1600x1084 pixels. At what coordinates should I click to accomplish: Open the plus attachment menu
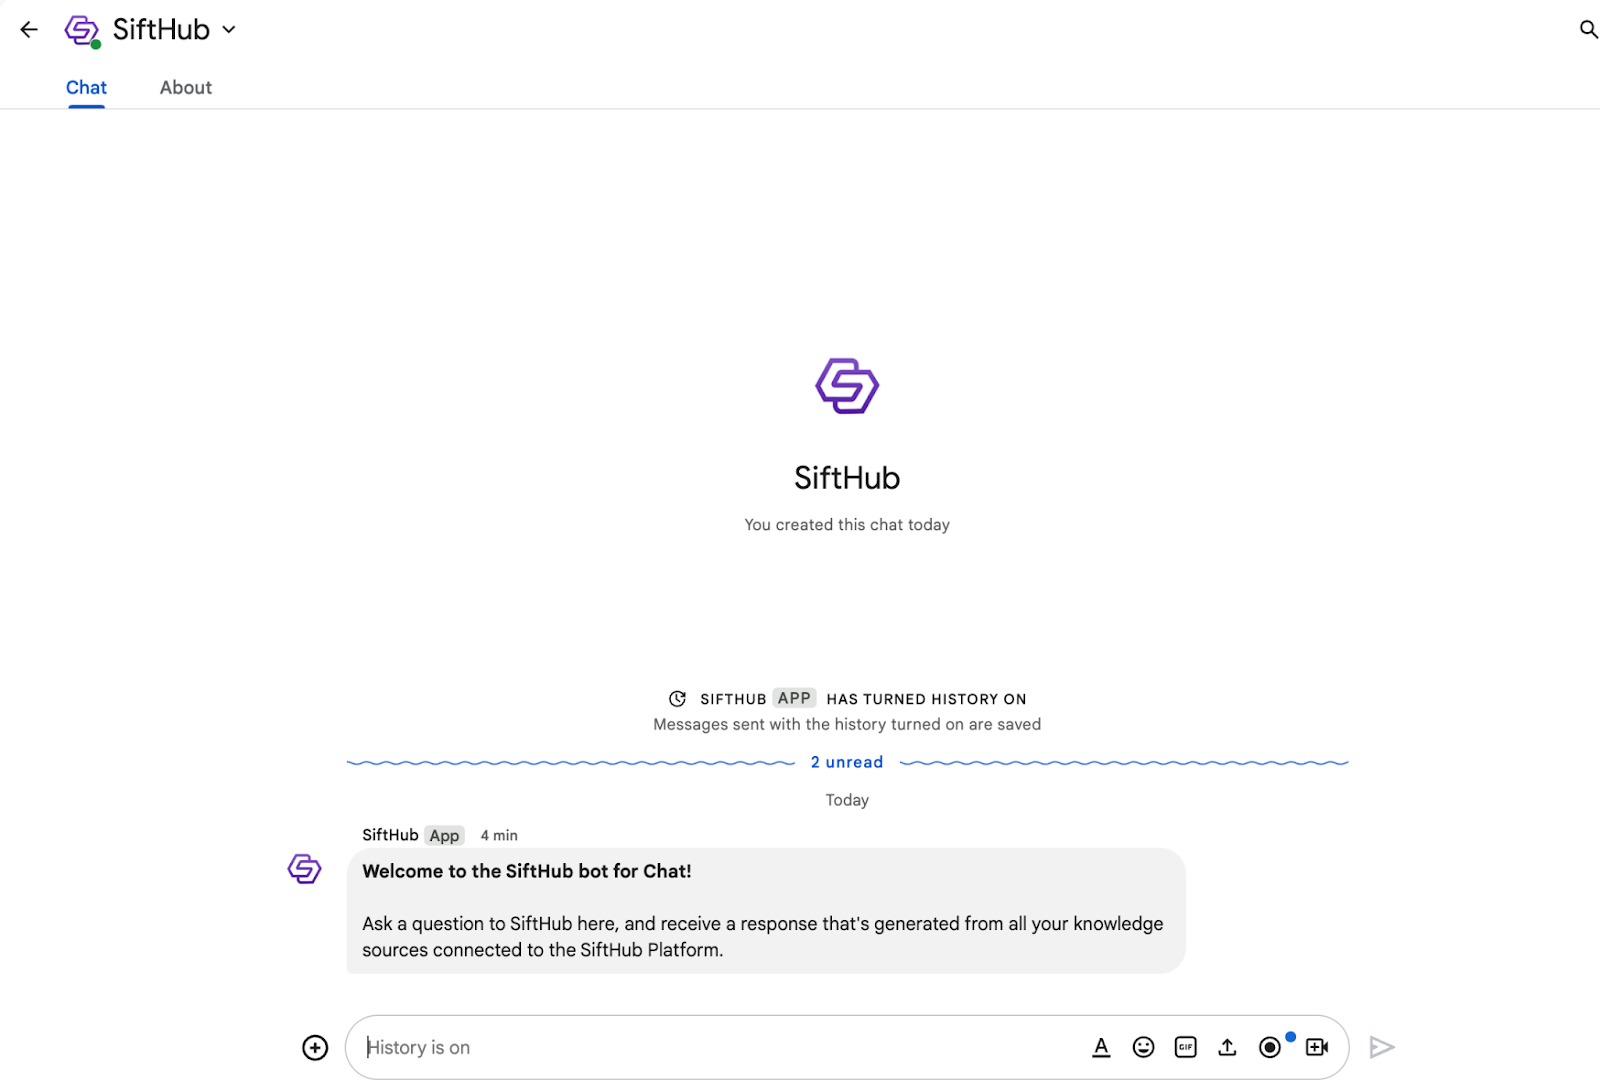pyautogui.click(x=315, y=1047)
